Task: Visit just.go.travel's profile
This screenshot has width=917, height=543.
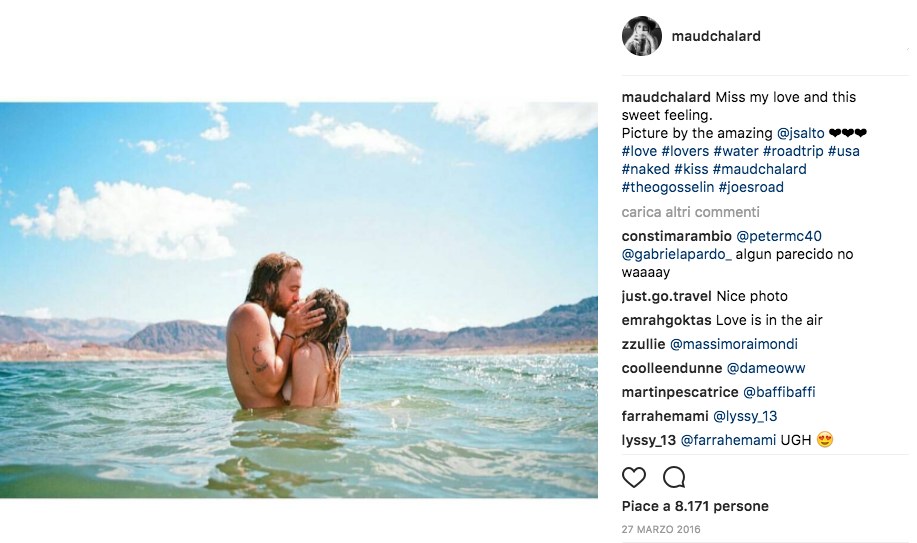Action: coord(668,296)
